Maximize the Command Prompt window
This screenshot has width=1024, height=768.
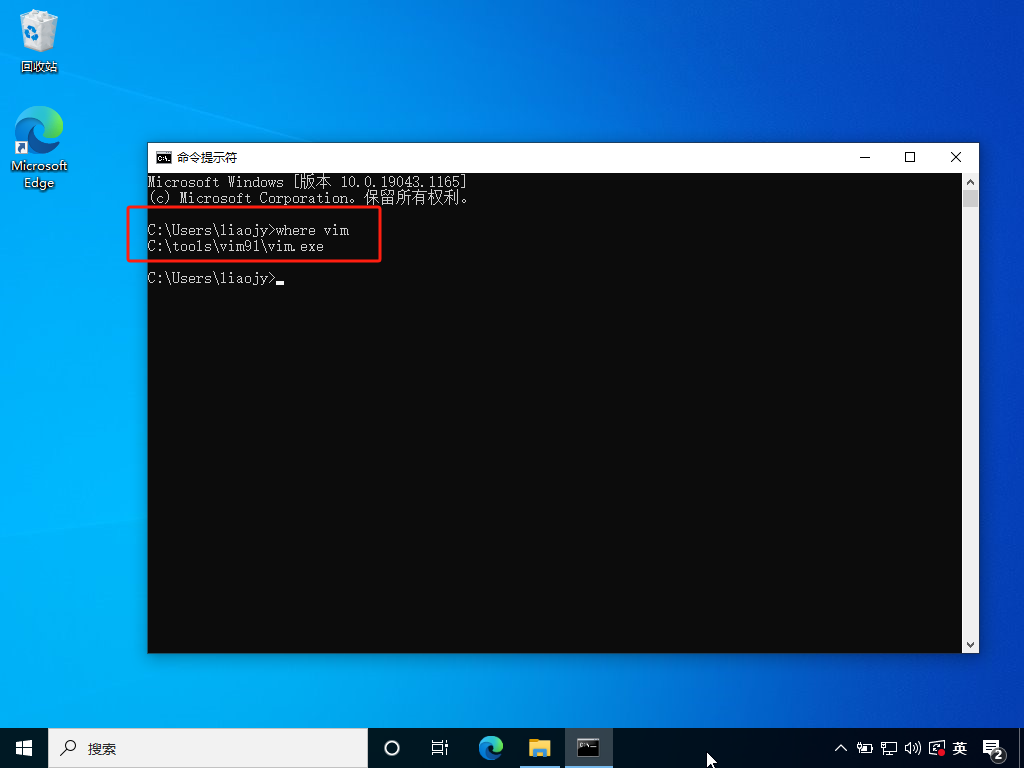coord(910,157)
